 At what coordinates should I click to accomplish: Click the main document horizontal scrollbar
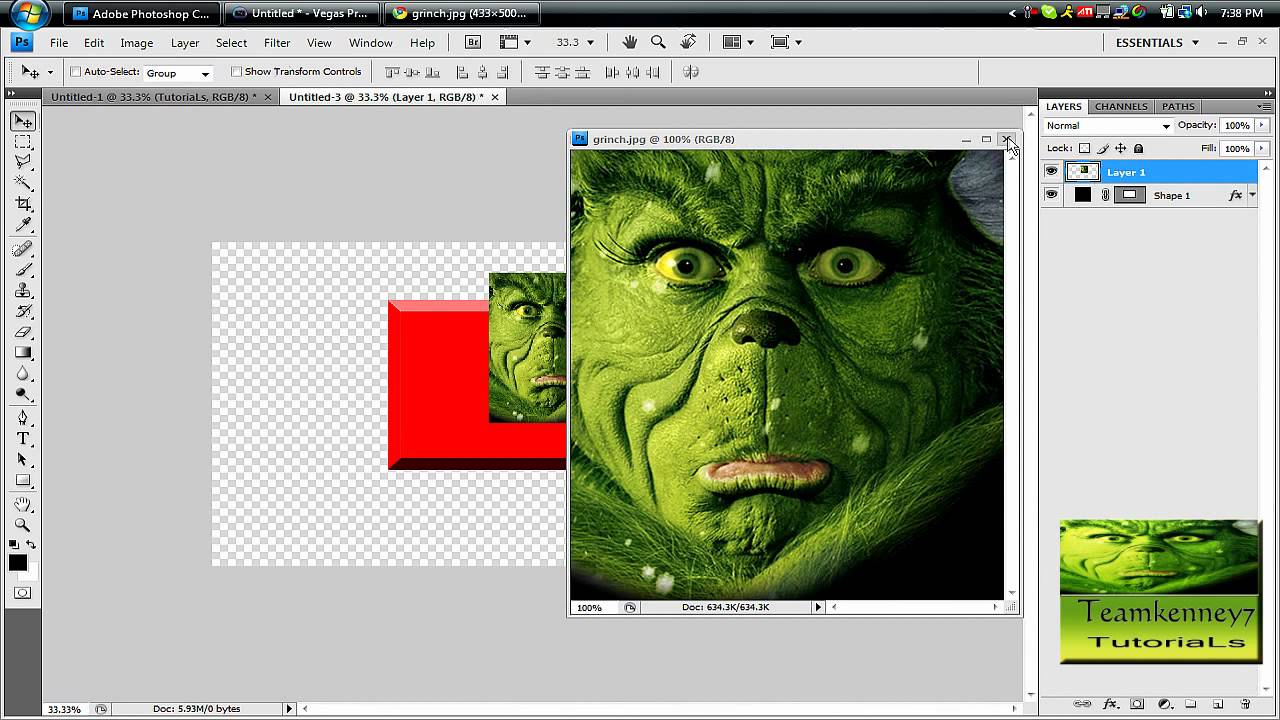tap(660, 709)
